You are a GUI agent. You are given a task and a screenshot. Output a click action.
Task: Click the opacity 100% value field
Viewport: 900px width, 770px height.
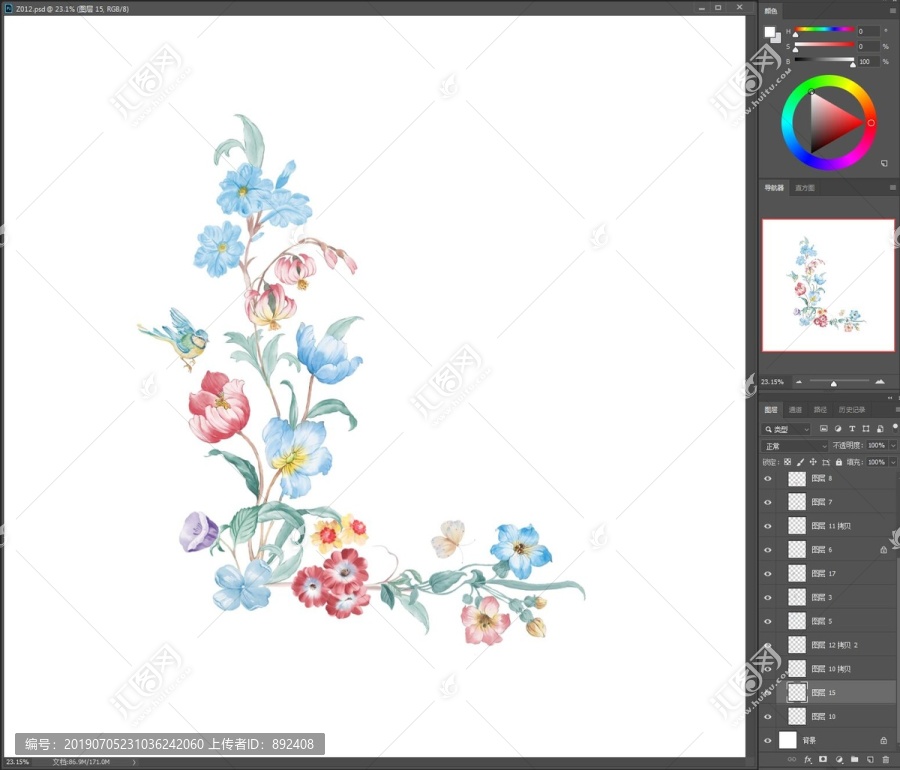[x=876, y=446]
